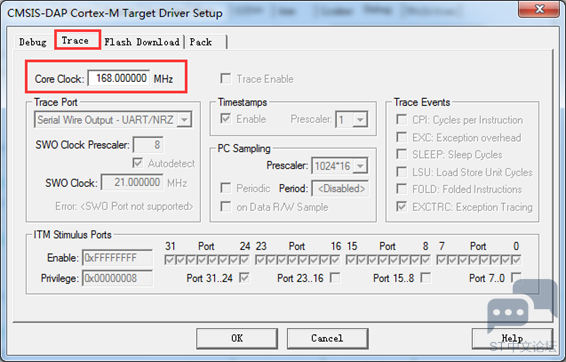This screenshot has width=566, height=362.
Task: Toggle Port 7..0 privilege checkbox
Action: click(x=517, y=278)
